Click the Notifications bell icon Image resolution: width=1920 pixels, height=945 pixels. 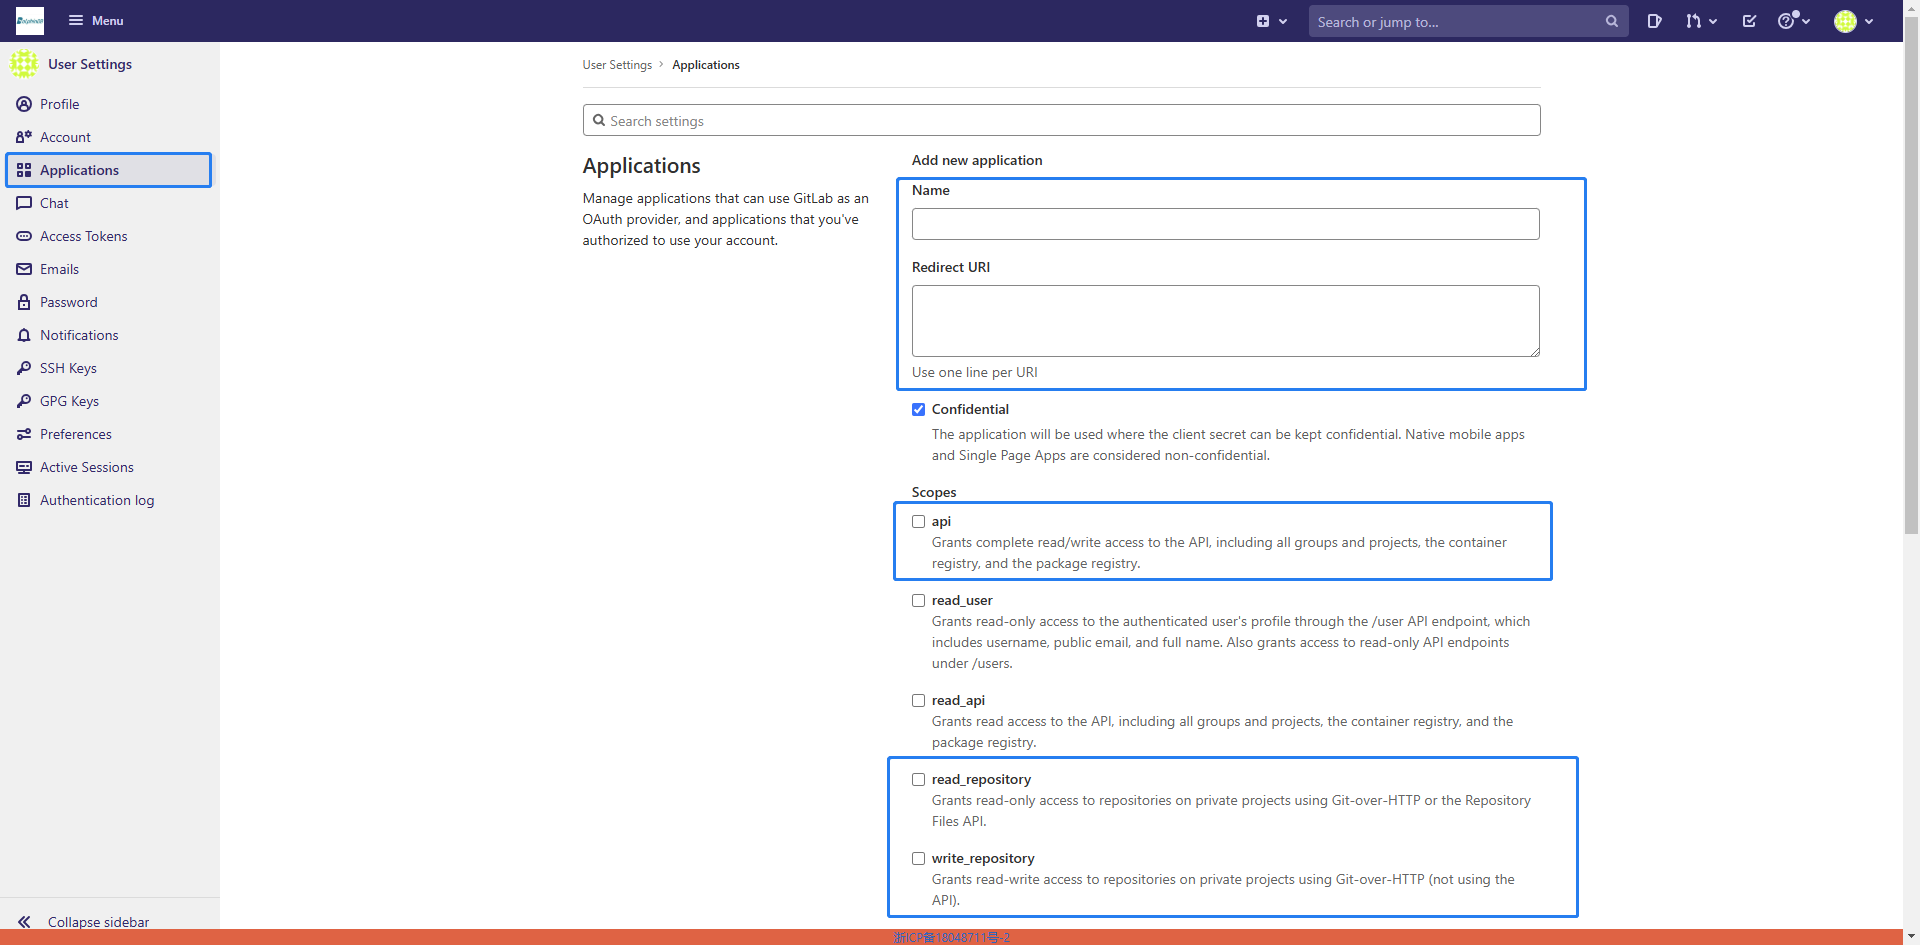[24, 335]
